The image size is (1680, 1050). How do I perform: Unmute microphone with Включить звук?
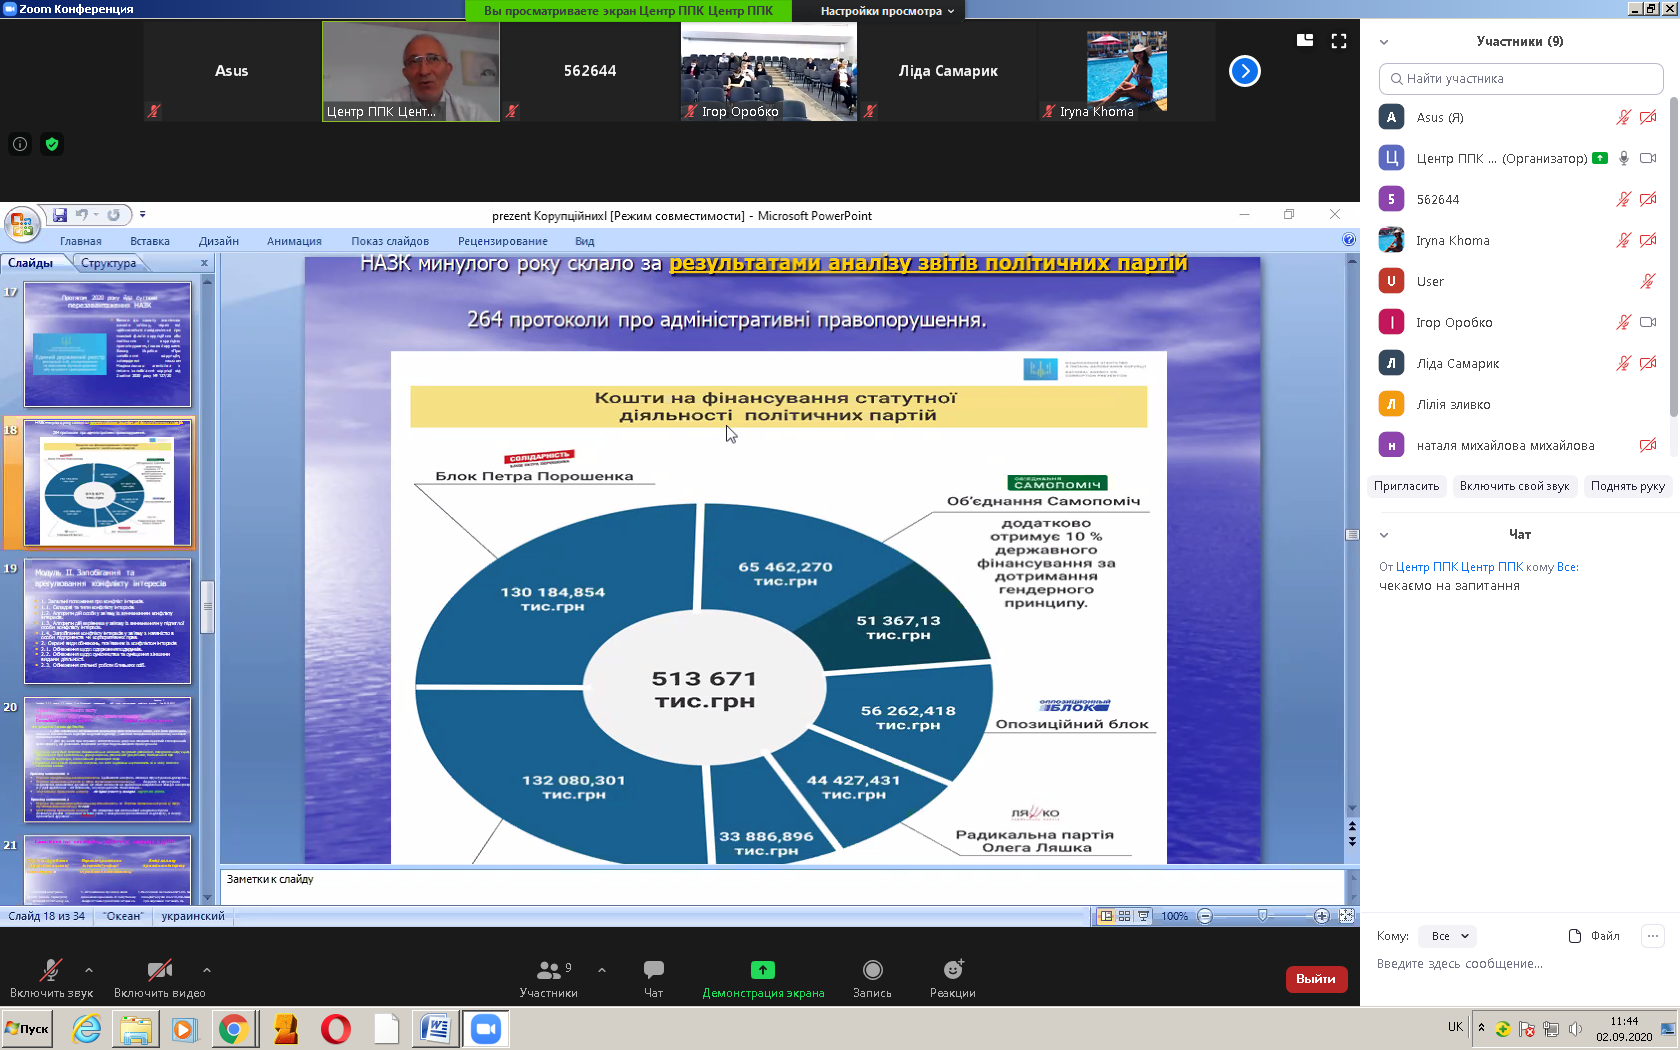[x=51, y=978]
